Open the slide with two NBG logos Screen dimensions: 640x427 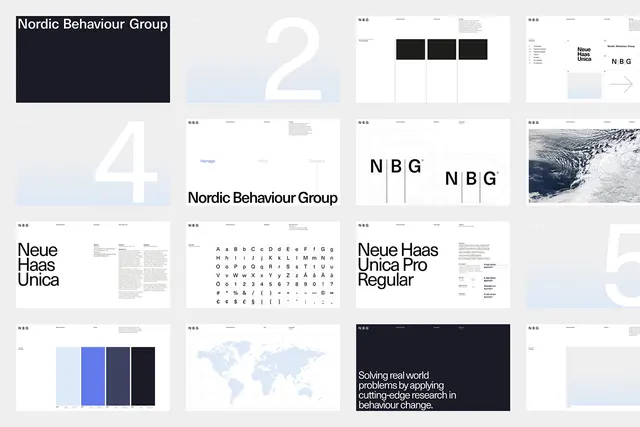[433, 162]
